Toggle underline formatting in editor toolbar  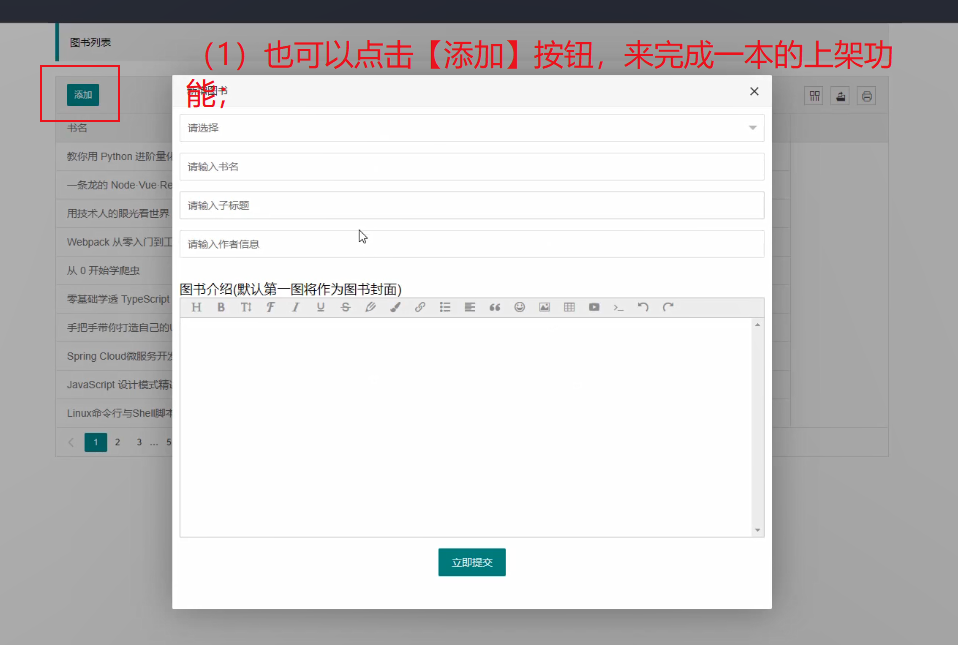point(320,307)
